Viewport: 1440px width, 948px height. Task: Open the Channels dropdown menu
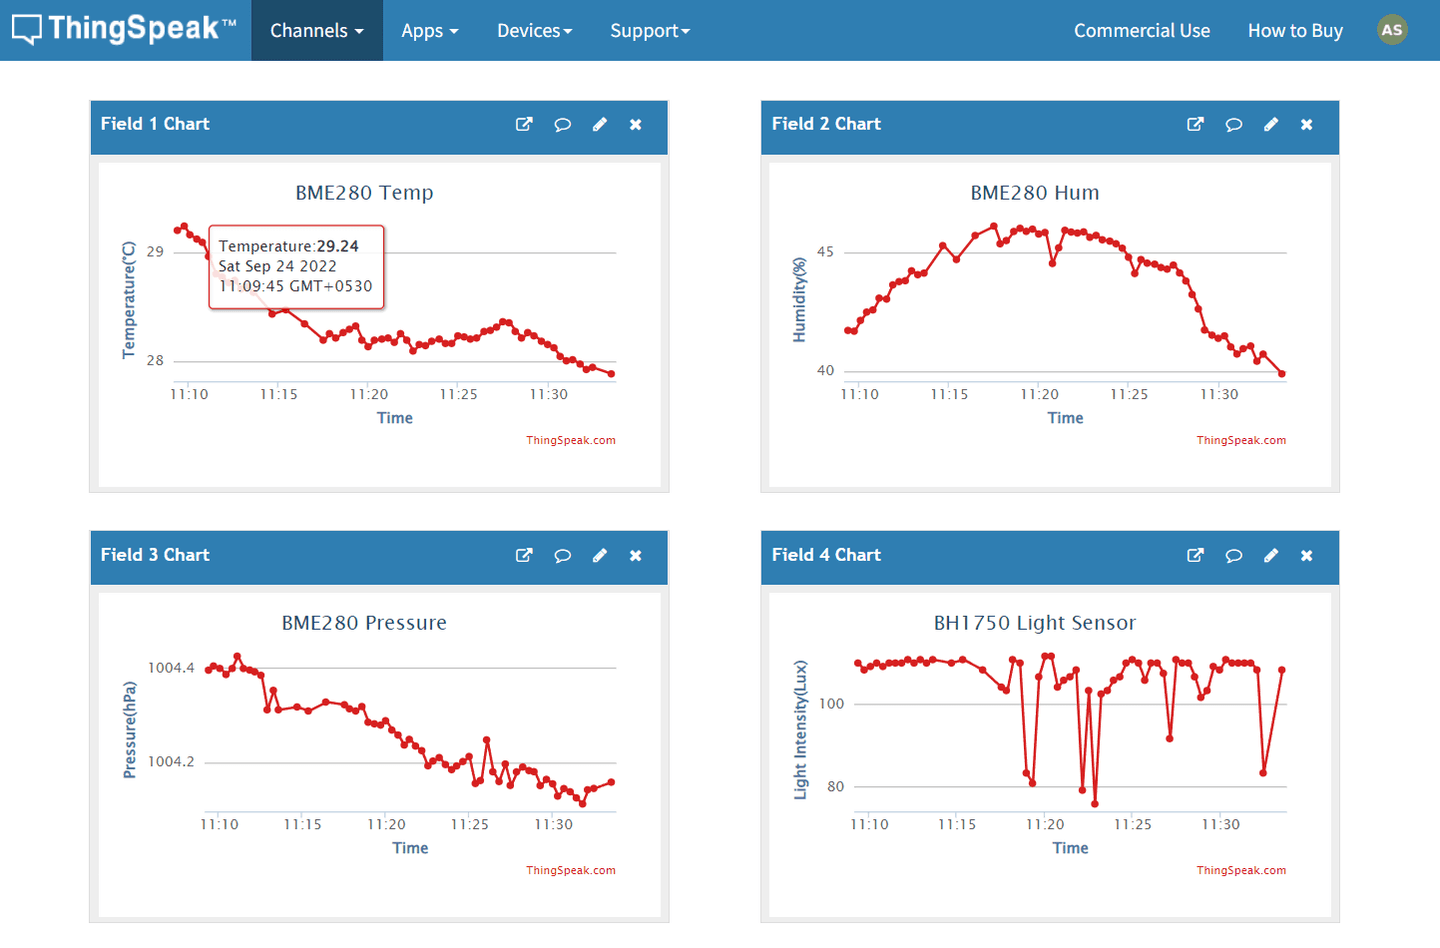coord(317,30)
